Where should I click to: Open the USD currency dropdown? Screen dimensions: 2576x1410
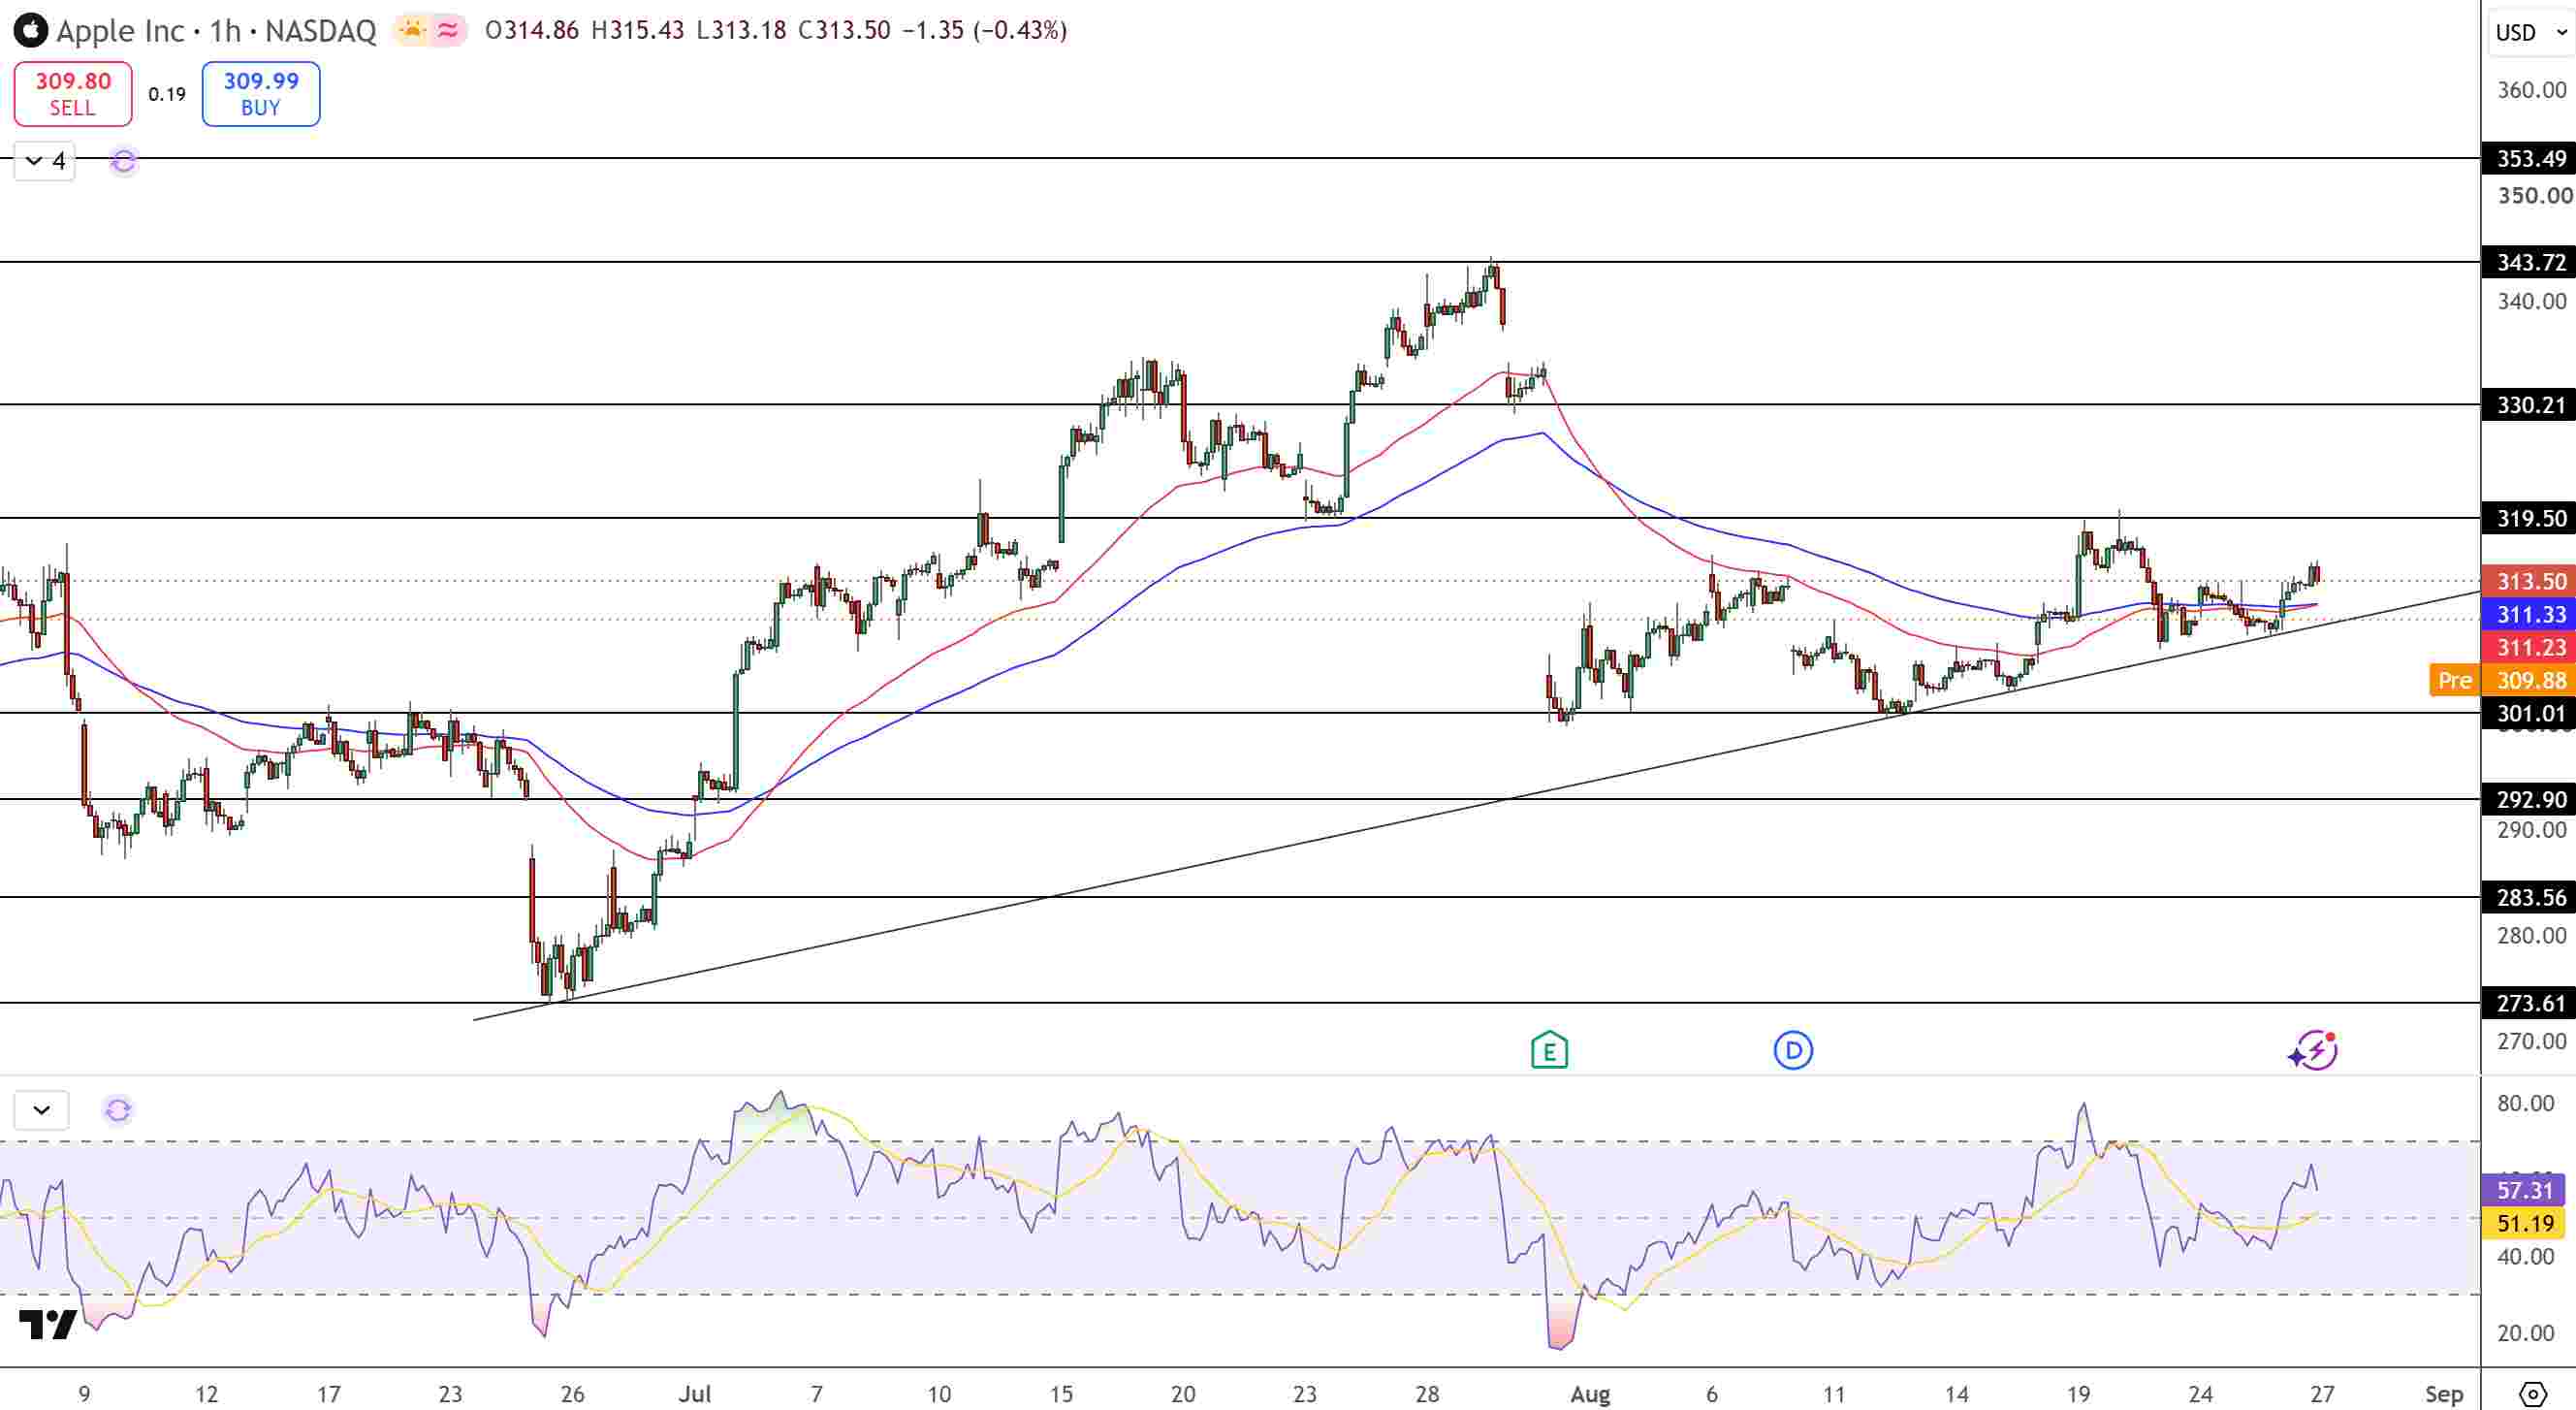2530,32
